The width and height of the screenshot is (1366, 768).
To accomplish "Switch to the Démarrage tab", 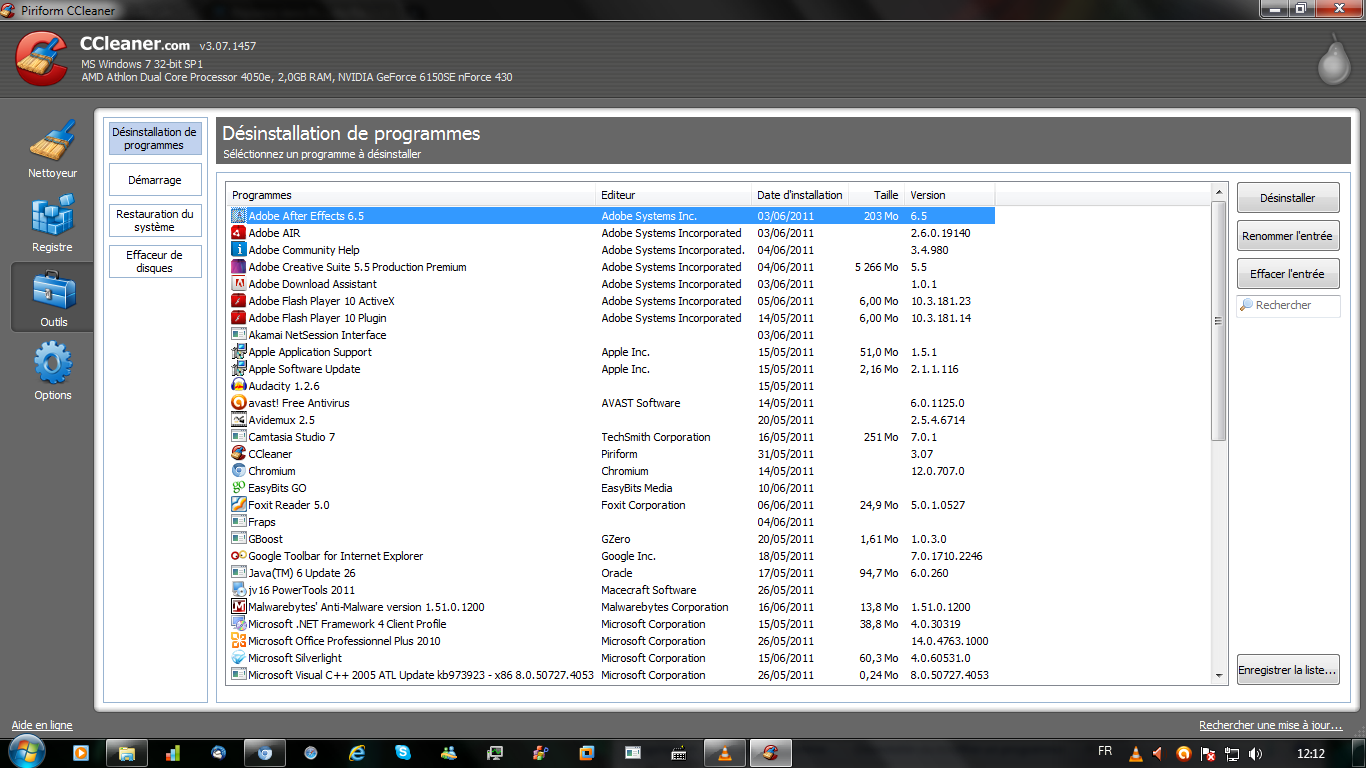I will click(x=155, y=180).
